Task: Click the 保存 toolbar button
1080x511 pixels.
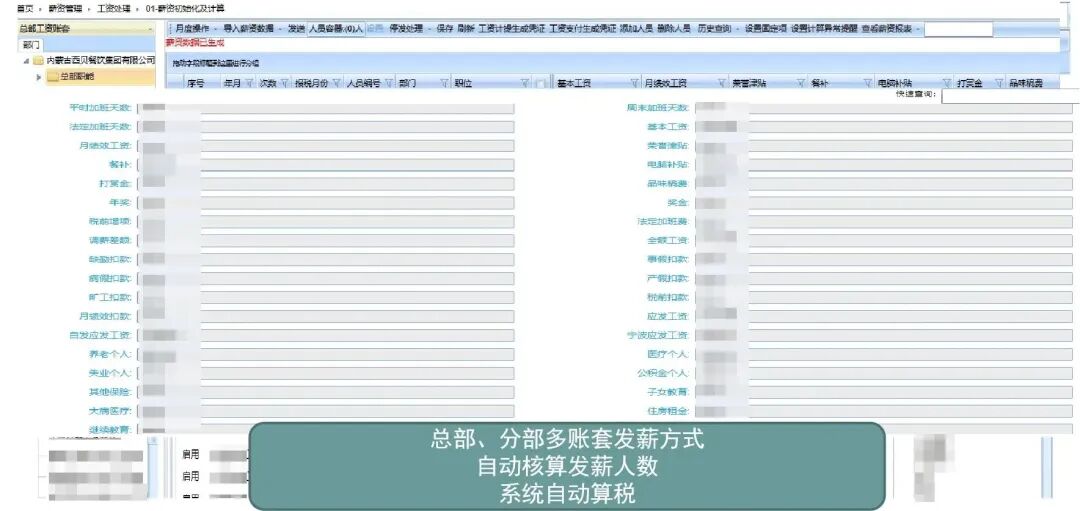Action: 445,29
